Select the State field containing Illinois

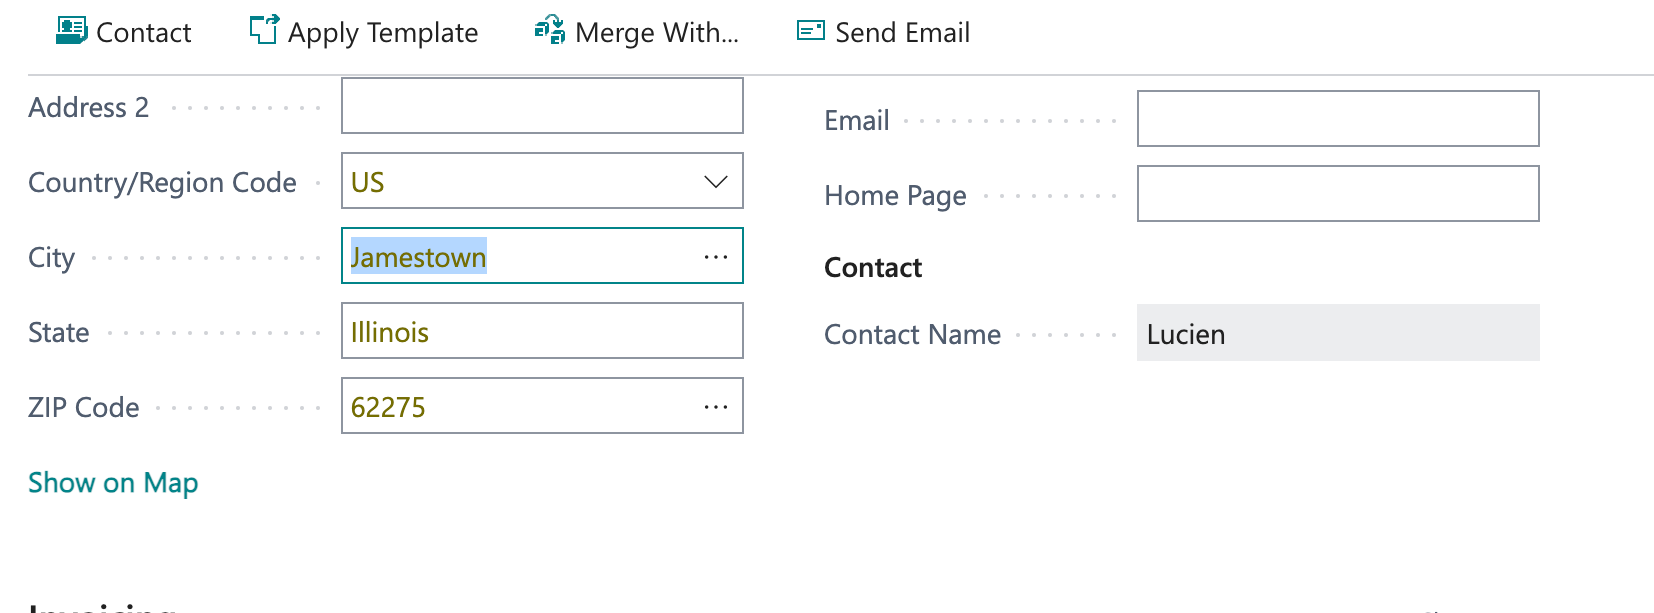[x=541, y=331]
